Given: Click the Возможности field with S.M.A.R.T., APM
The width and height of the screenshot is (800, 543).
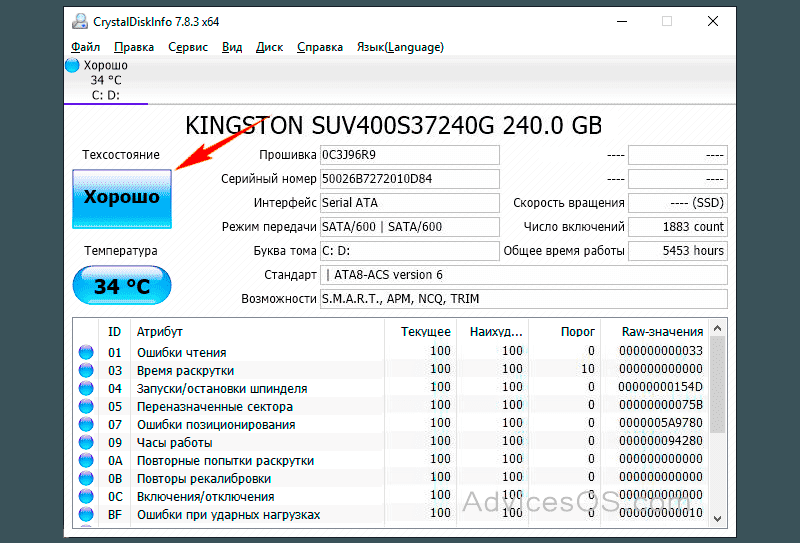Looking at the screenshot, I should (524, 299).
